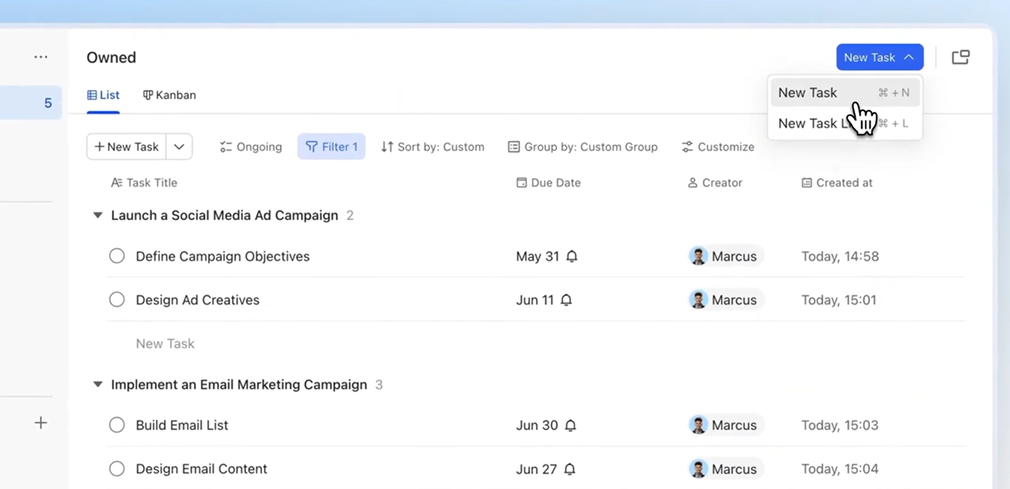Click Marcus avatar on Design Ad Creatives row
The height and width of the screenshot is (489, 1010).
(x=698, y=300)
